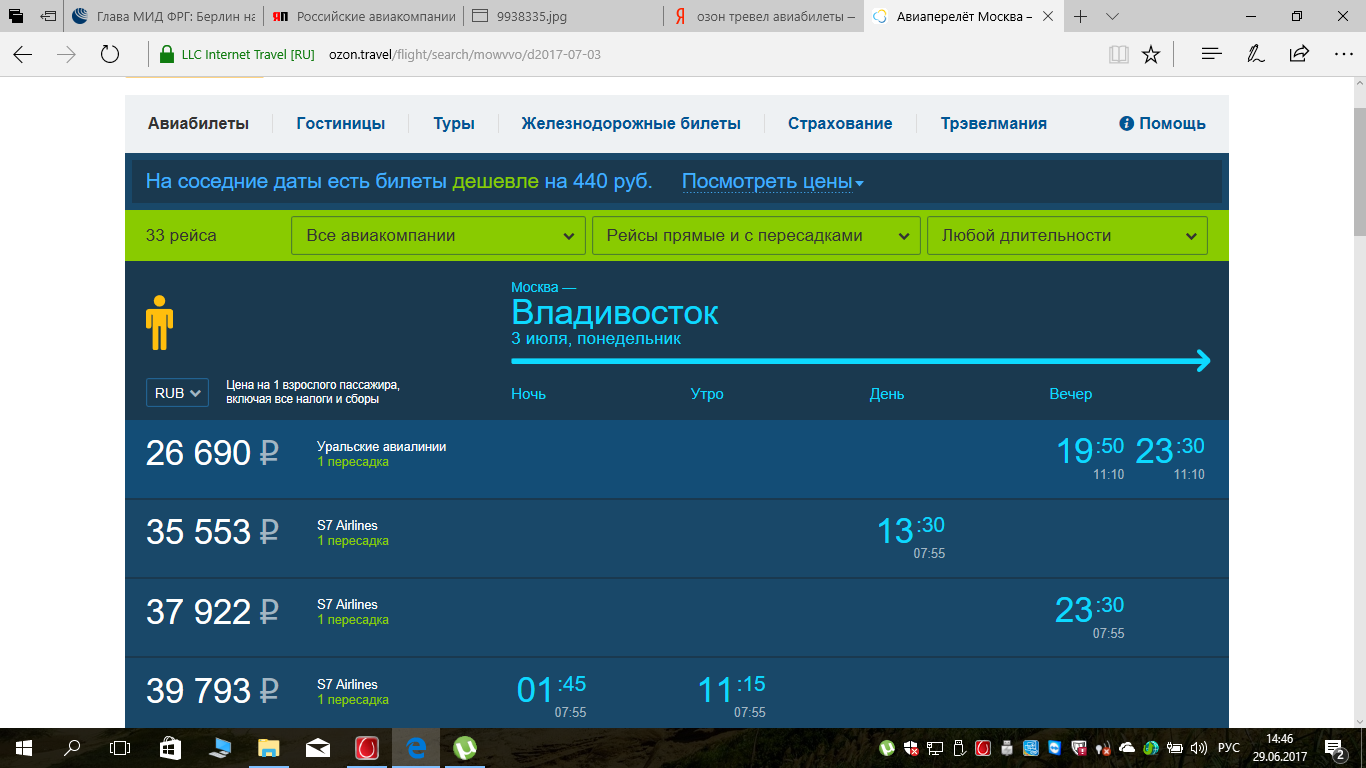Refresh the ozon.travel page

click(x=110, y=54)
